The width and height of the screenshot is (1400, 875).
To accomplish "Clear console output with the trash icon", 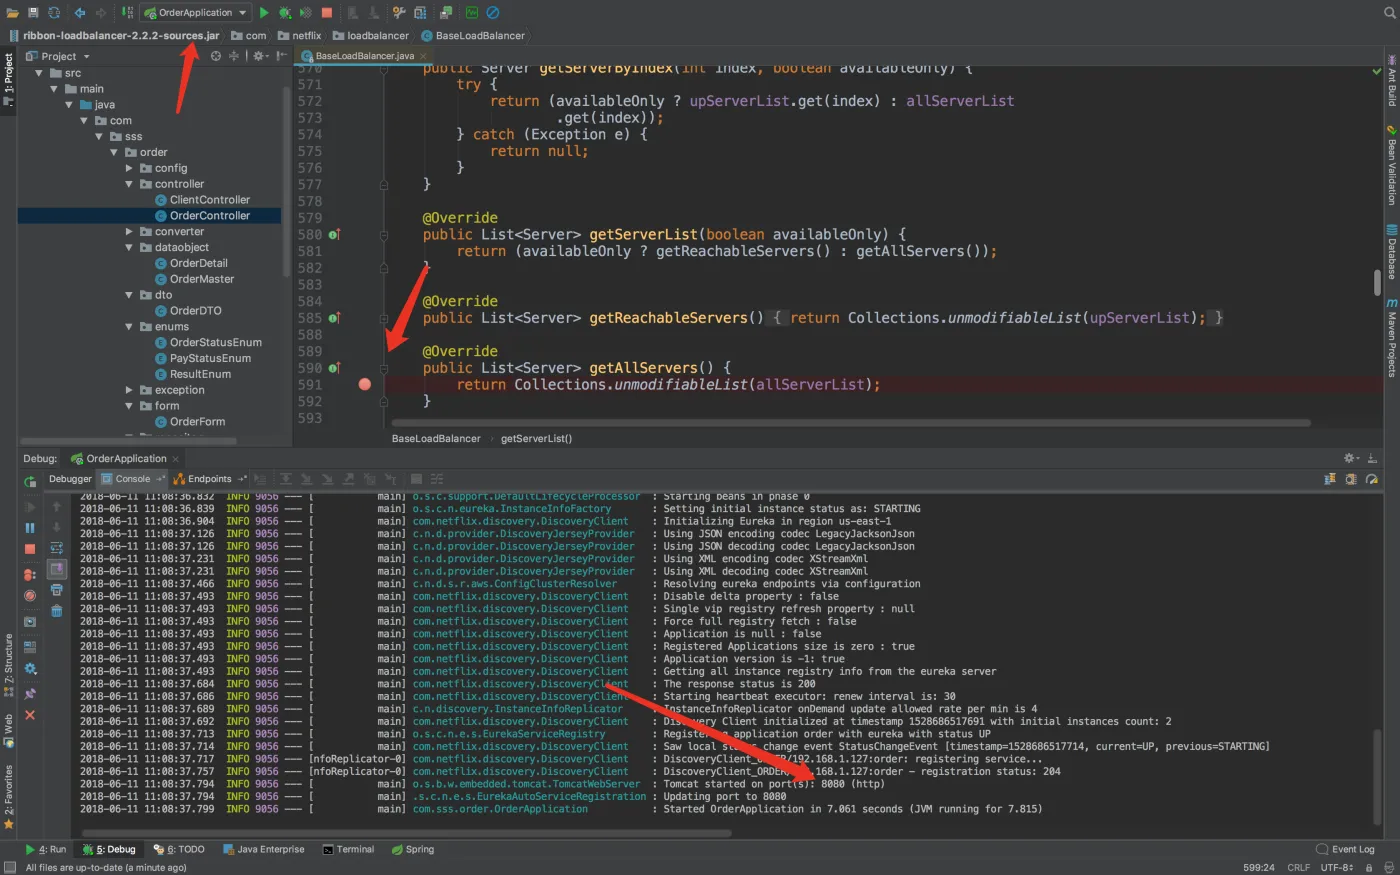I will point(57,610).
